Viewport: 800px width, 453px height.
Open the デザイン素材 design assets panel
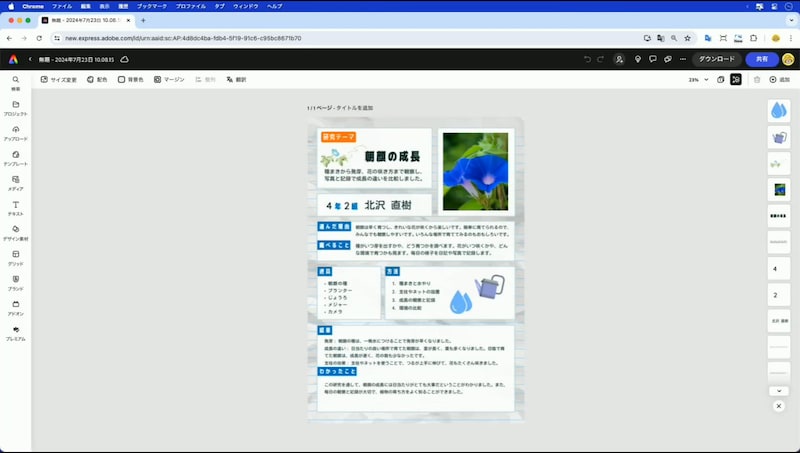pyautogui.click(x=15, y=233)
